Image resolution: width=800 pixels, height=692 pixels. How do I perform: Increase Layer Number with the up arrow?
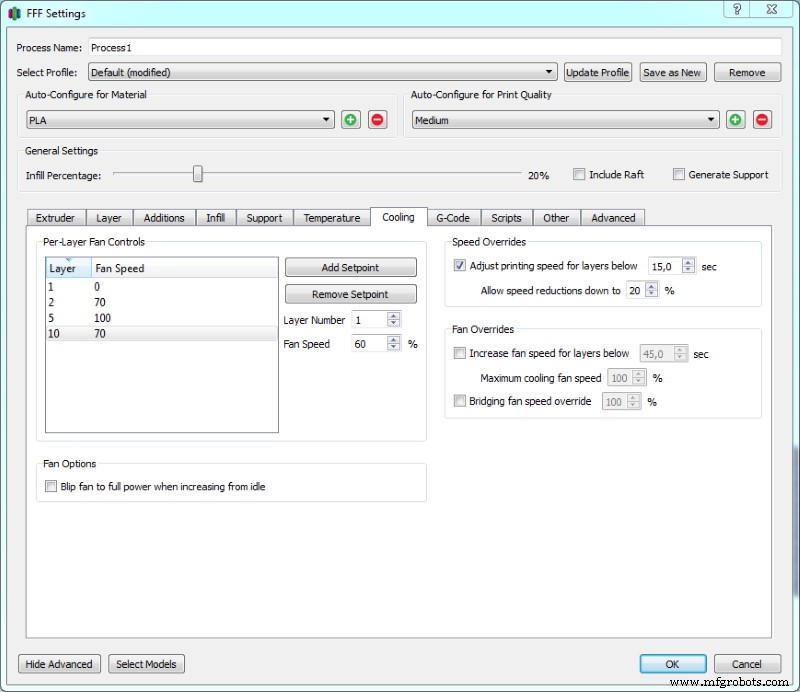(393, 316)
